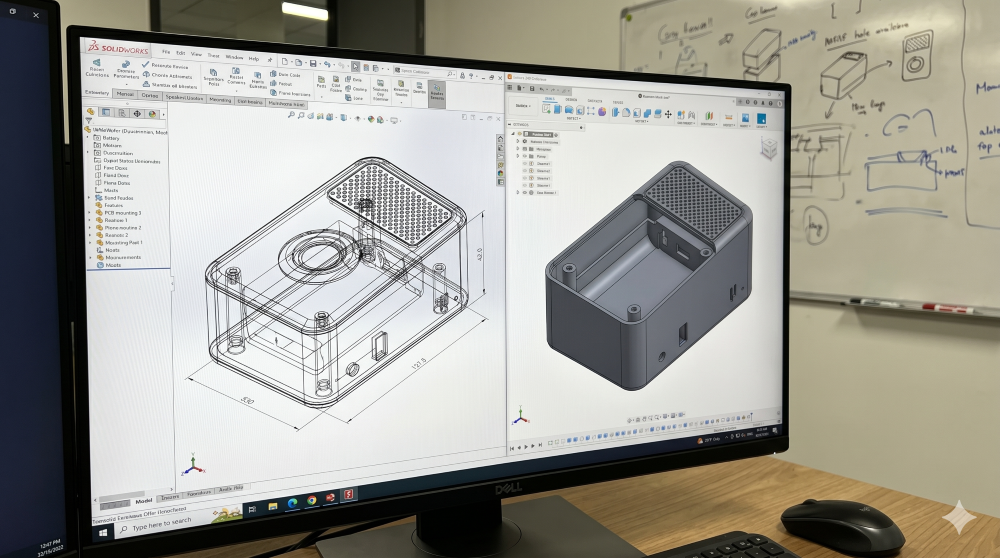Open the PropertyManager tab icon
The height and width of the screenshot is (558, 1000).
click(x=106, y=112)
